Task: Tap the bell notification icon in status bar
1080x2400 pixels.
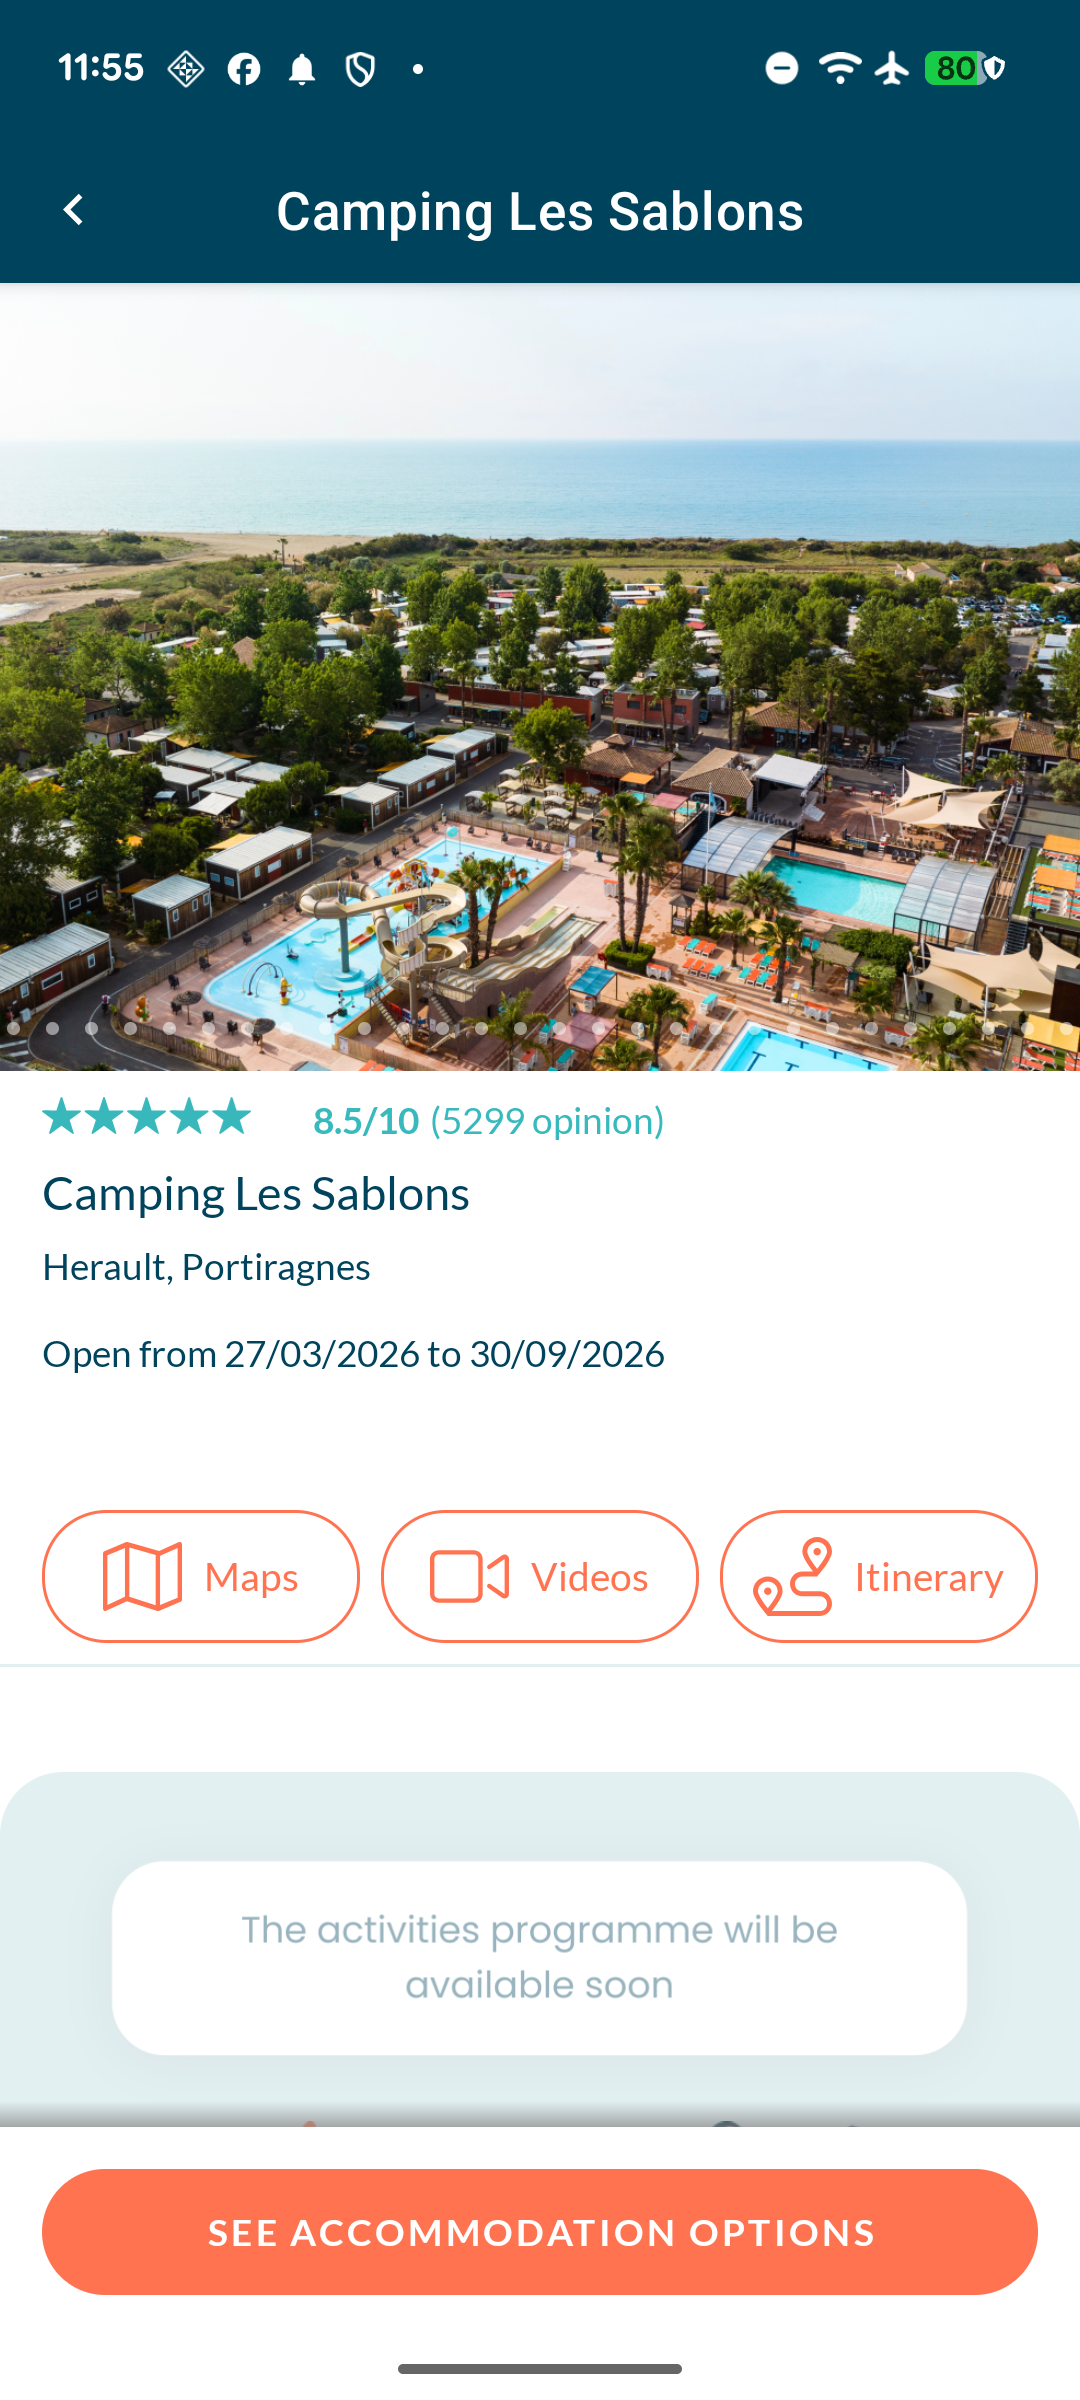Action: (302, 69)
